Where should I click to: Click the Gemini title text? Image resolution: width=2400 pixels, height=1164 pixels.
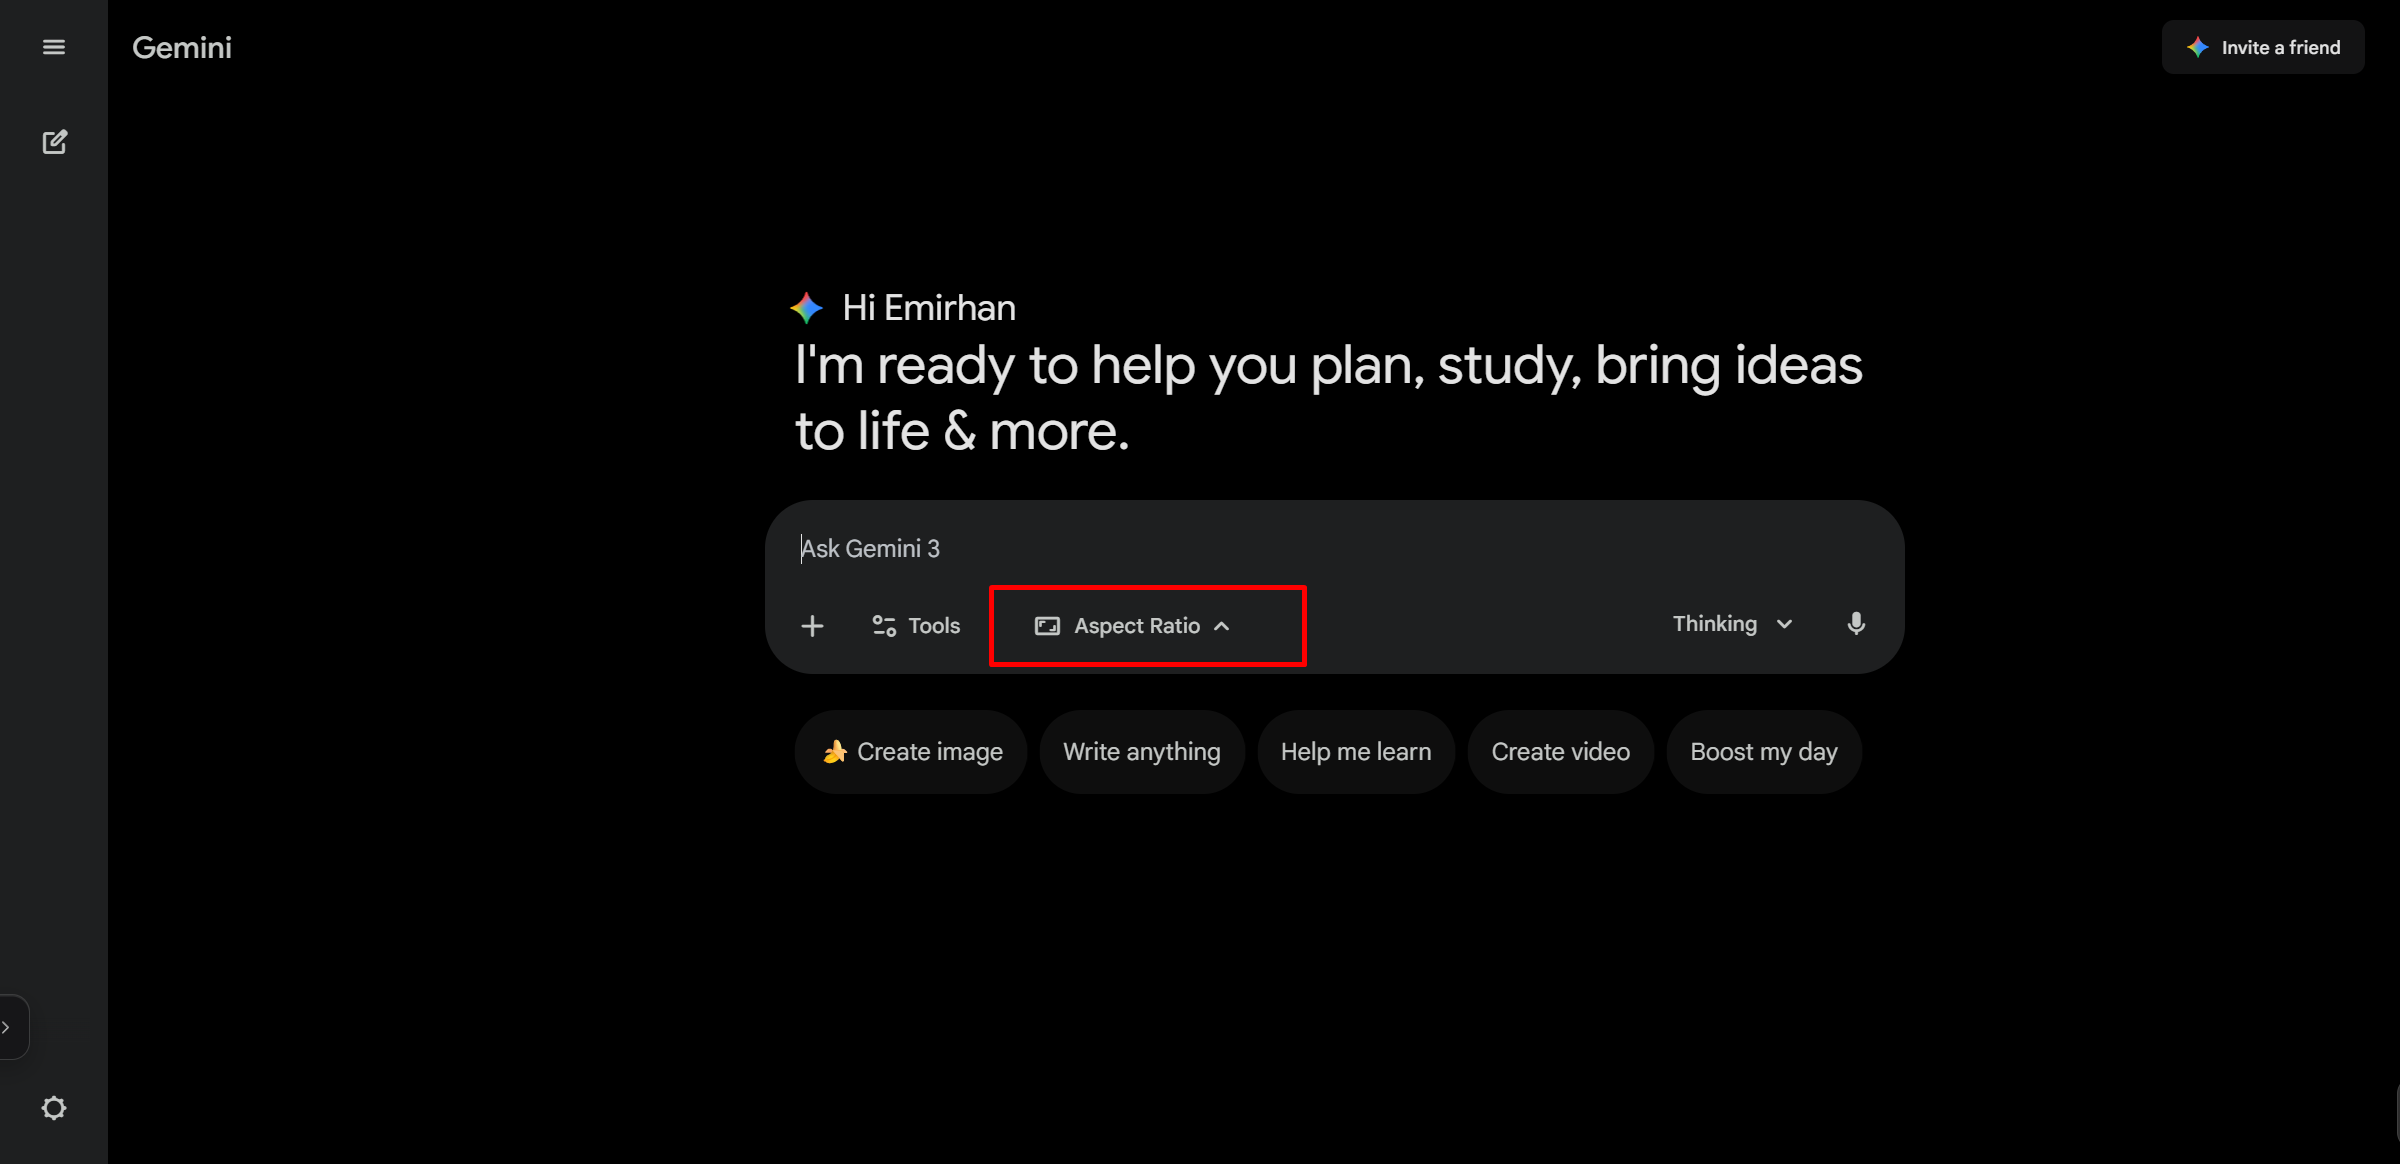(182, 47)
